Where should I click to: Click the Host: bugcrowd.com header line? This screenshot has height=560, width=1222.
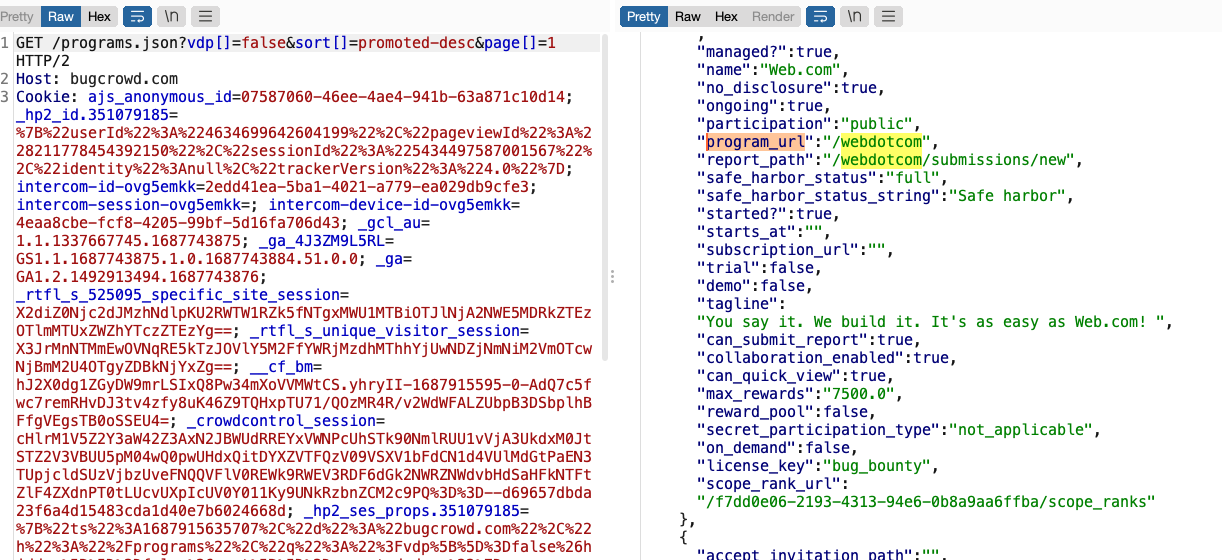pos(97,79)
